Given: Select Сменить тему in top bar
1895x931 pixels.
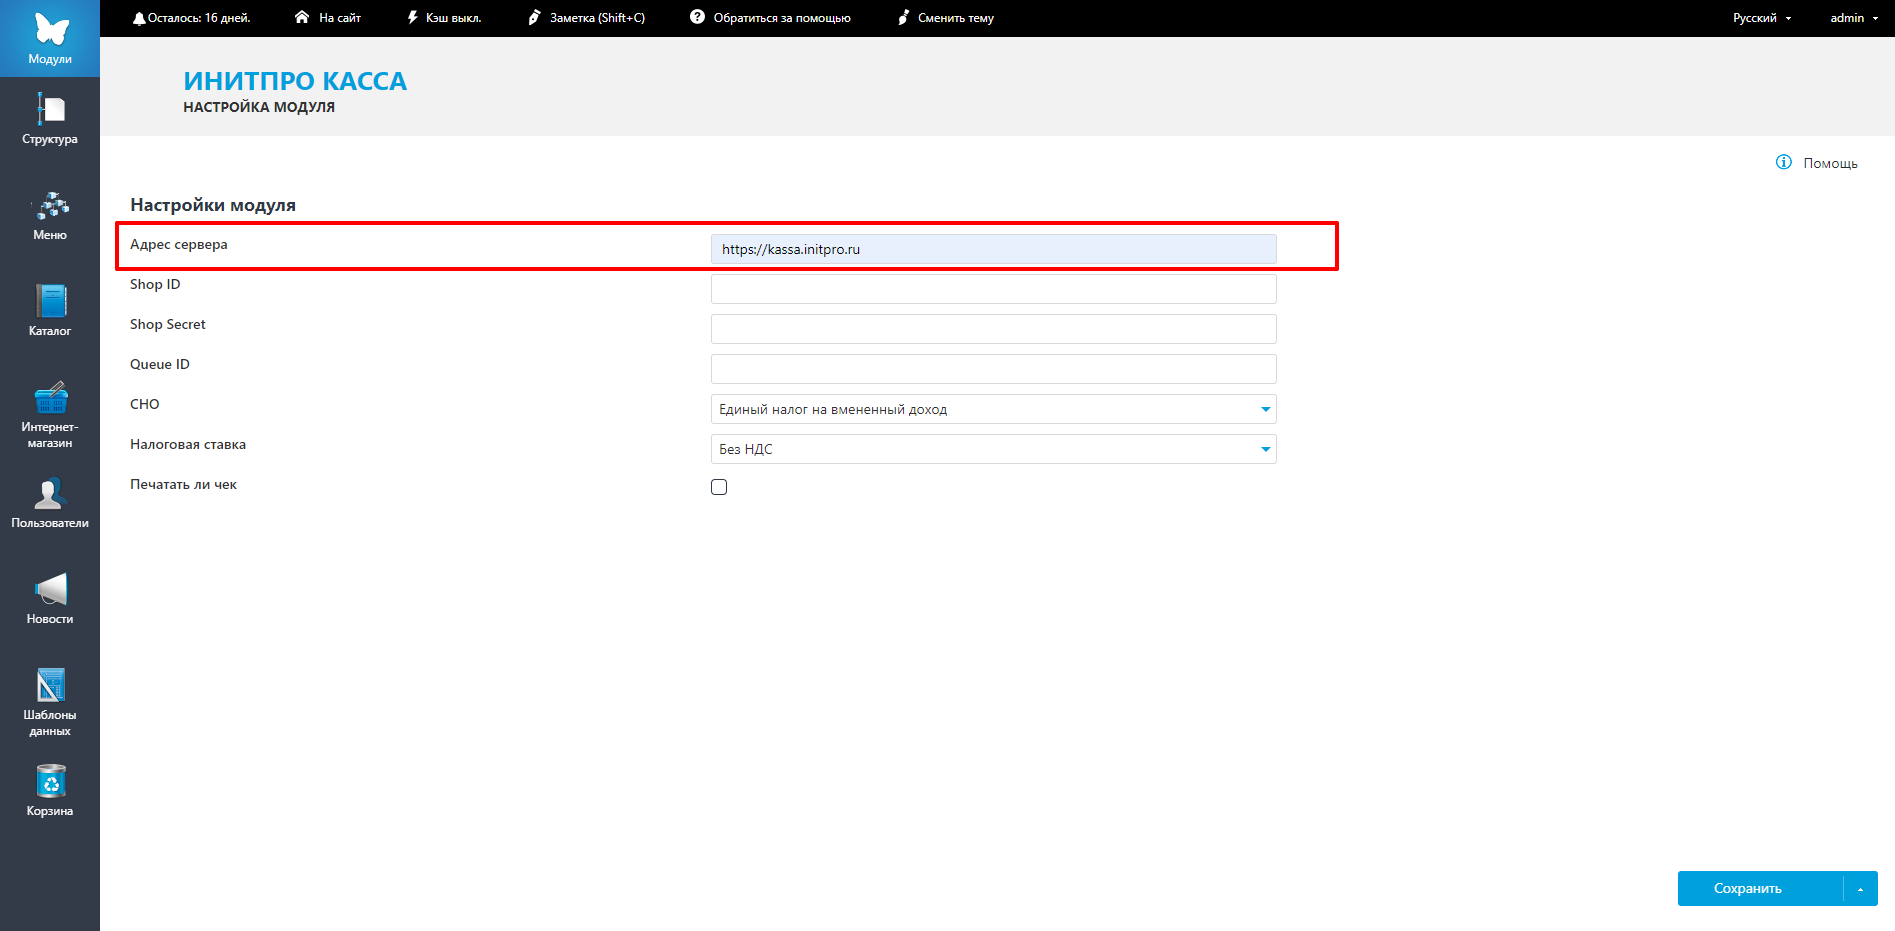Looking at the screenshot, I should (956, 18).
